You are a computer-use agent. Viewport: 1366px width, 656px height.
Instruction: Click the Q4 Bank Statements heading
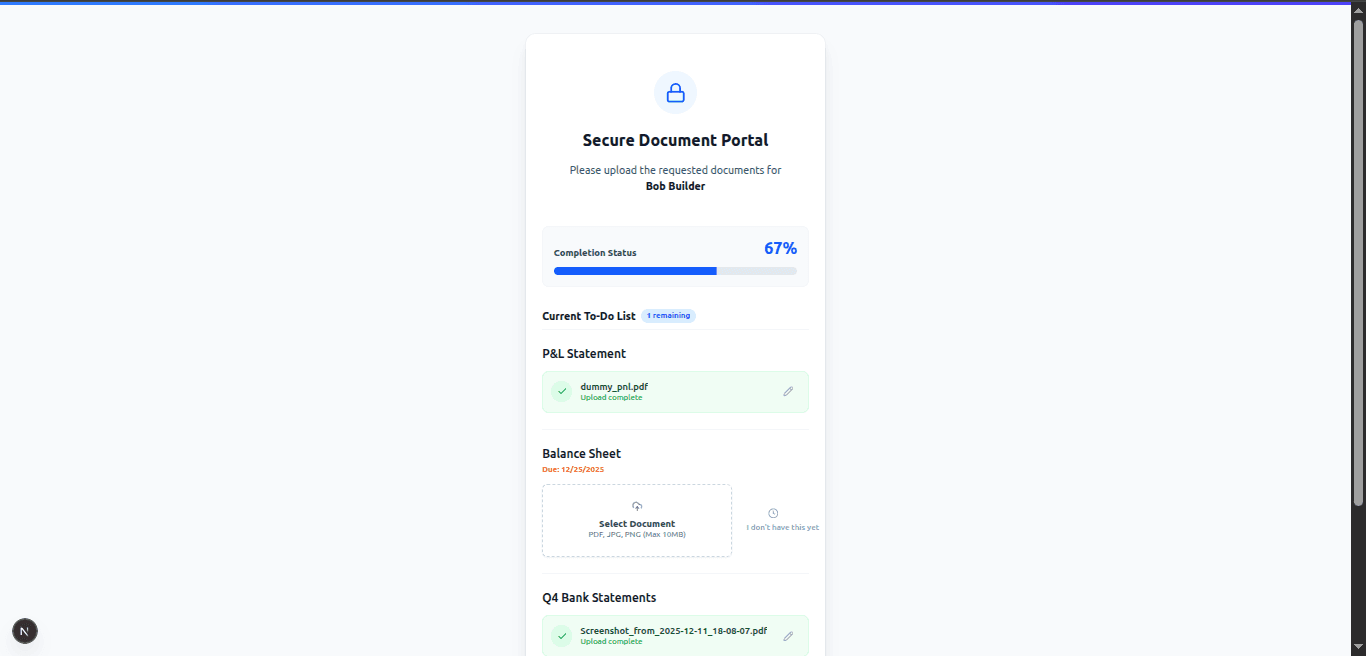point(599,598)
